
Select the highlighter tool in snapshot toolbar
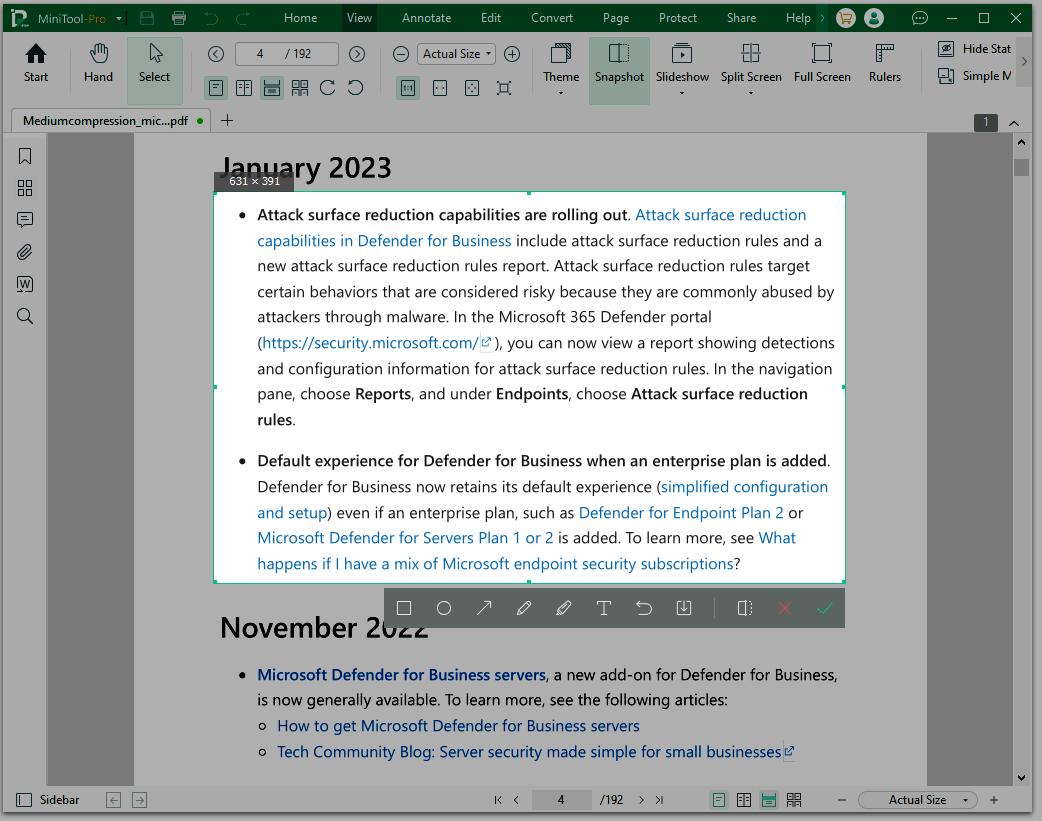pyautogui.click(x=564, y=607)
